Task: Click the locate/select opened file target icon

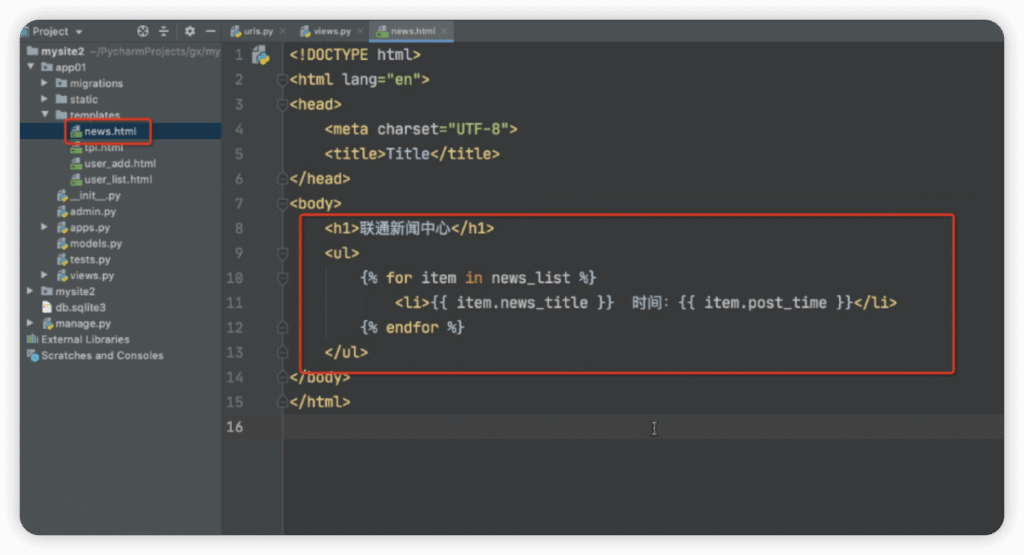Action: pos(142,31)
